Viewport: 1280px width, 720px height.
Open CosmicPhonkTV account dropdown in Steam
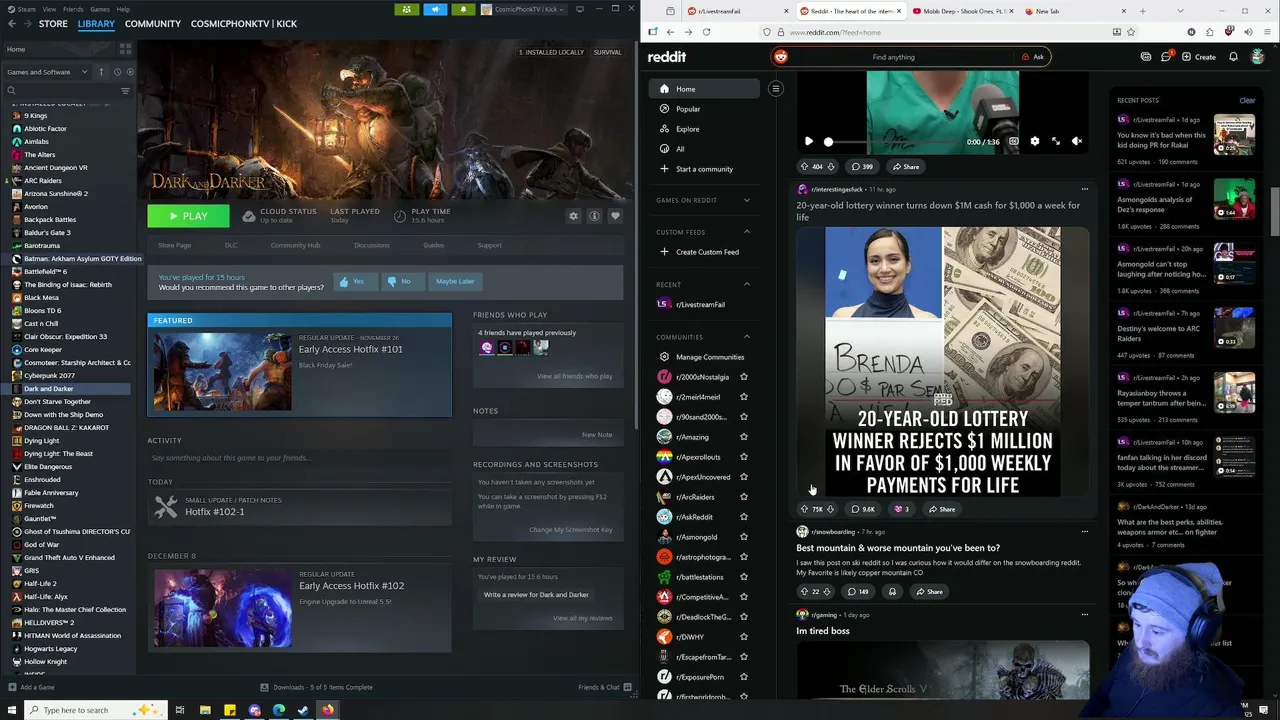pos(523,9)
